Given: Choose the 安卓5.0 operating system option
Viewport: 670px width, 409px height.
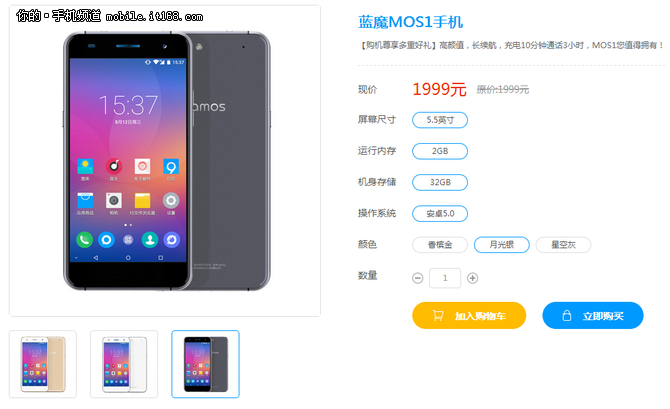Looking at the screenshot, I should click(440, 214).
